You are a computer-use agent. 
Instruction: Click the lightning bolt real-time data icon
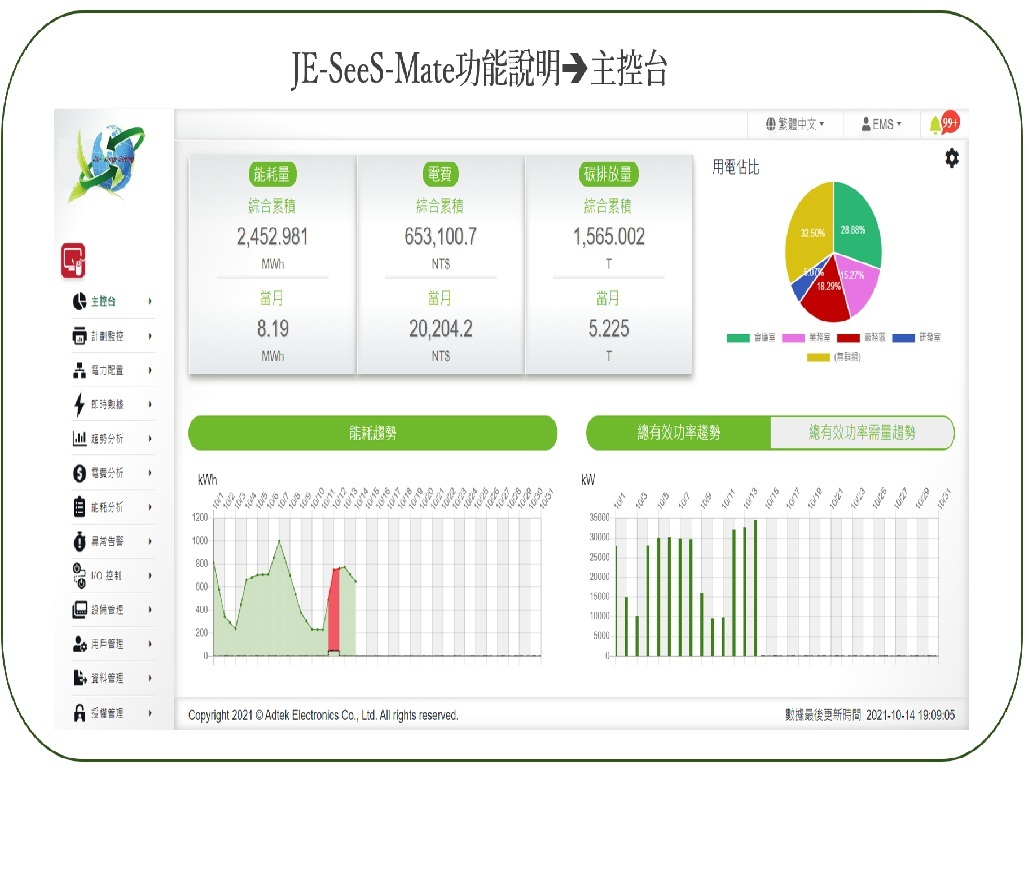(x=80, y=404)
